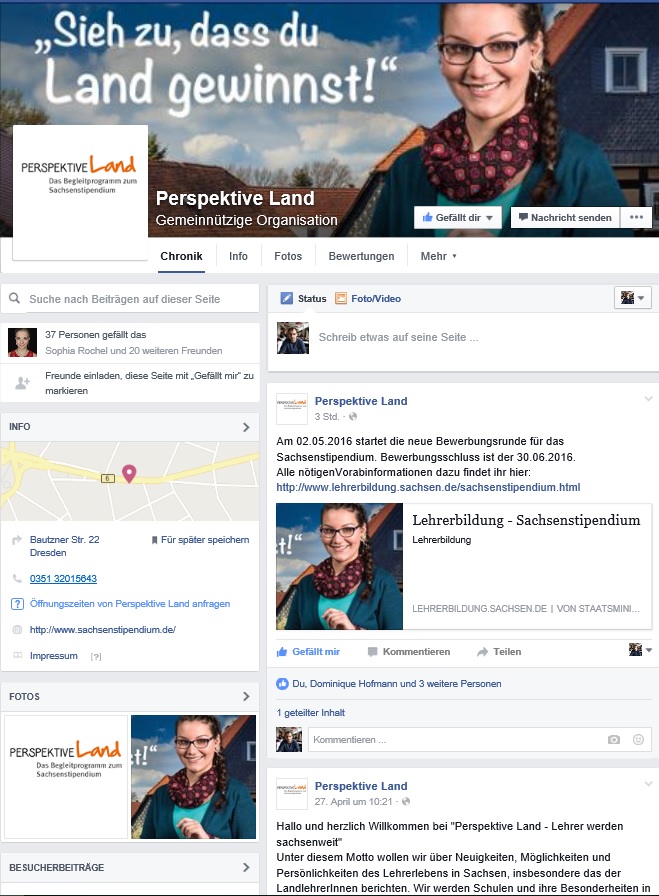Open the Lehrerbildung link preview image
659x896 pixels.
coord(340,566)
